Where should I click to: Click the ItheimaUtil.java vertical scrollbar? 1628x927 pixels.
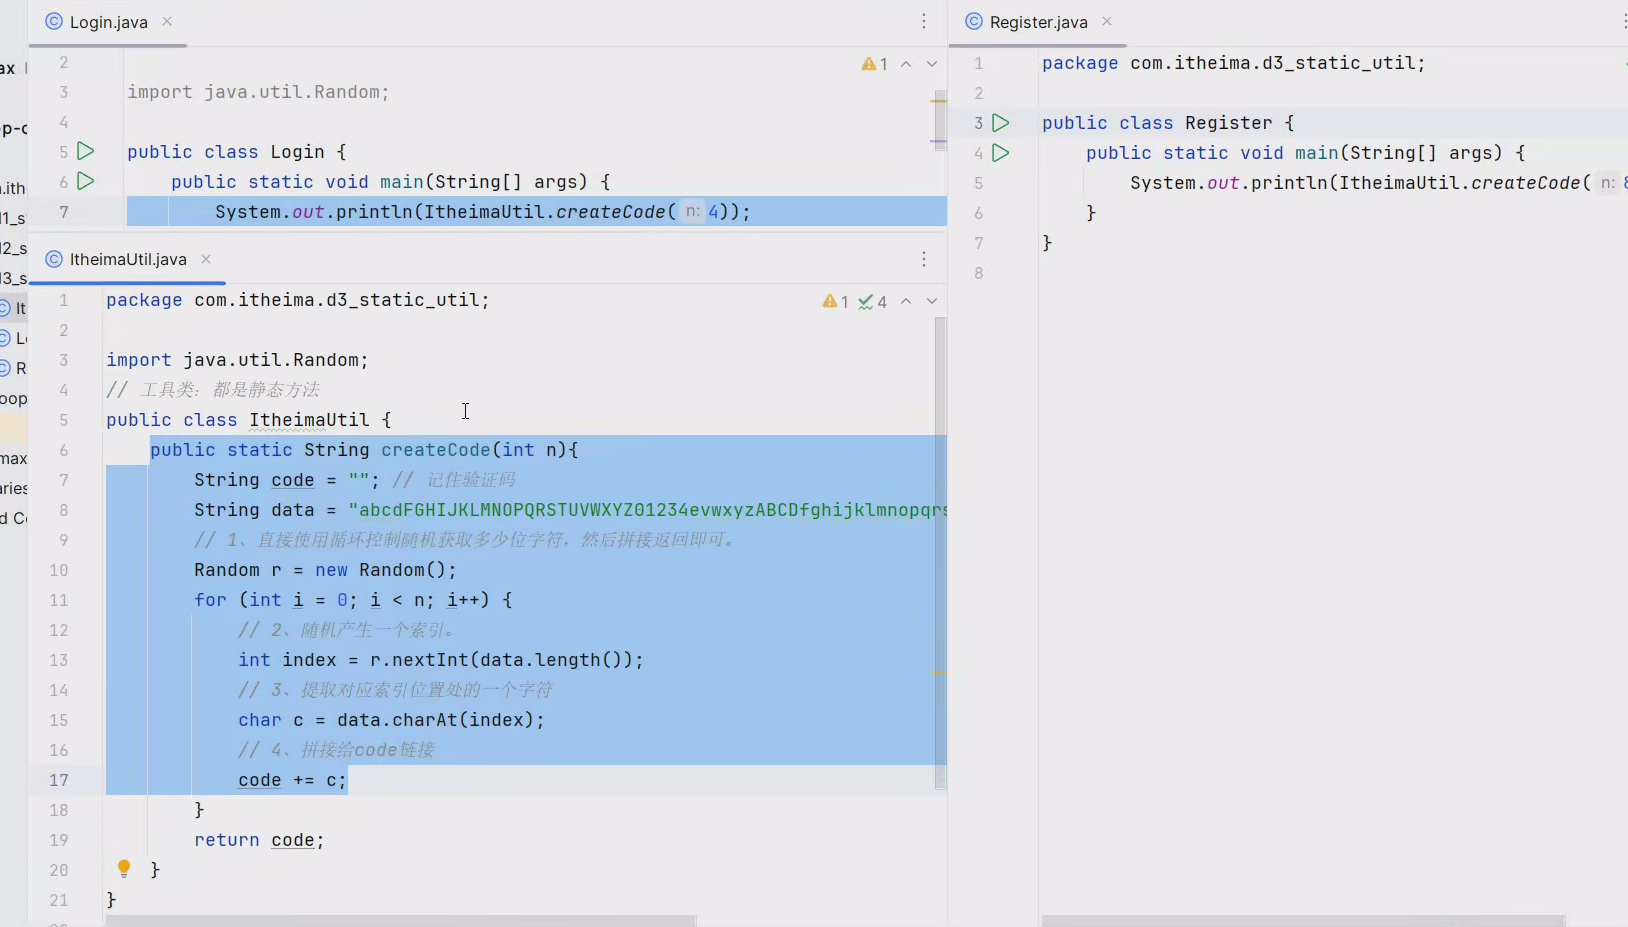pos(940,552)
